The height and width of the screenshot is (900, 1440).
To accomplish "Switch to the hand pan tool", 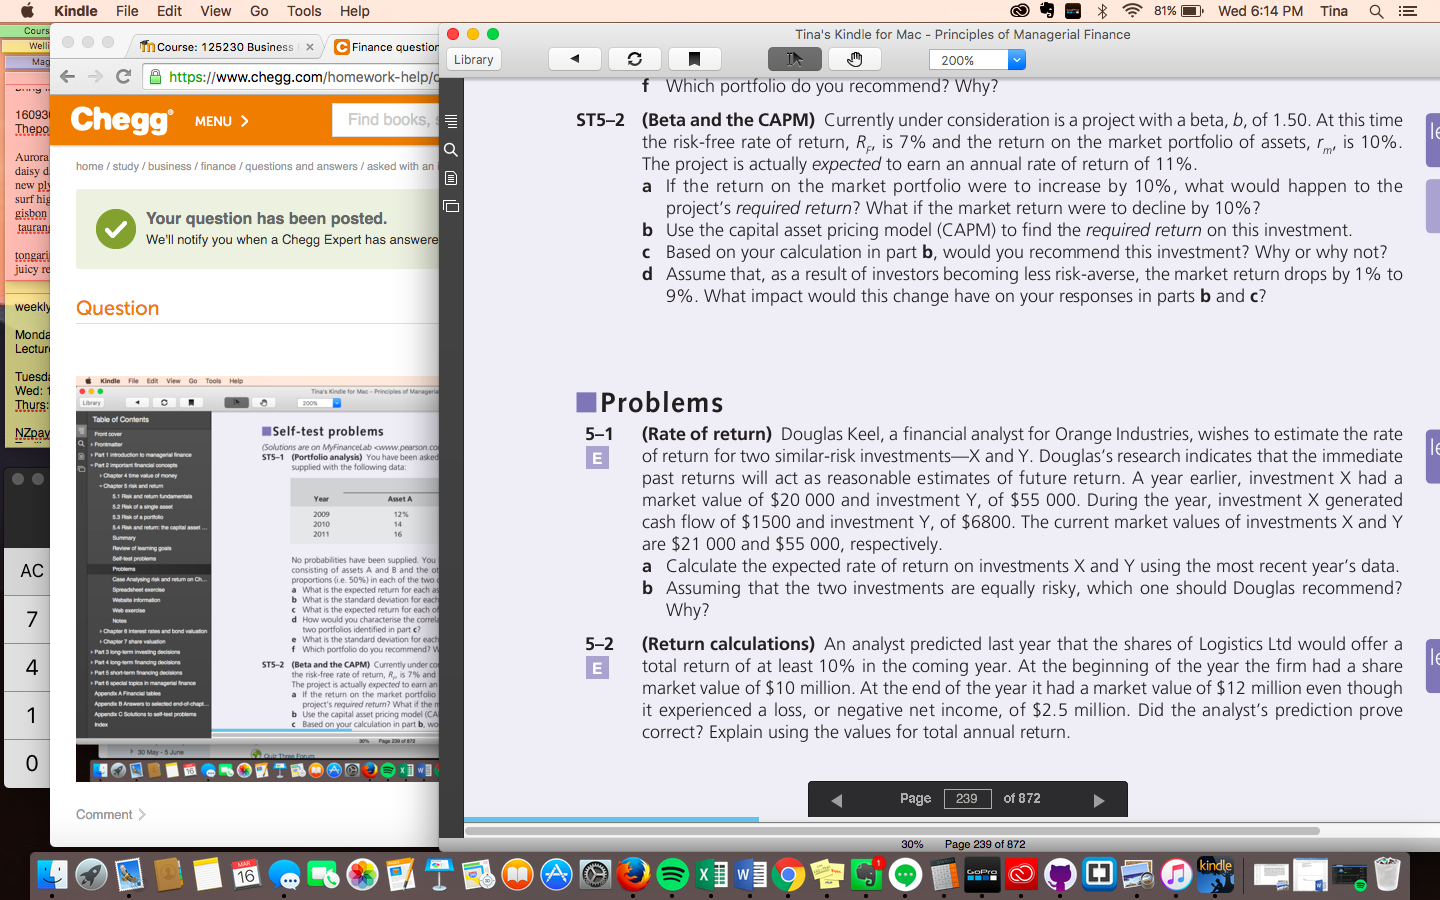I will pyautogui.click(x=854, y=59).
